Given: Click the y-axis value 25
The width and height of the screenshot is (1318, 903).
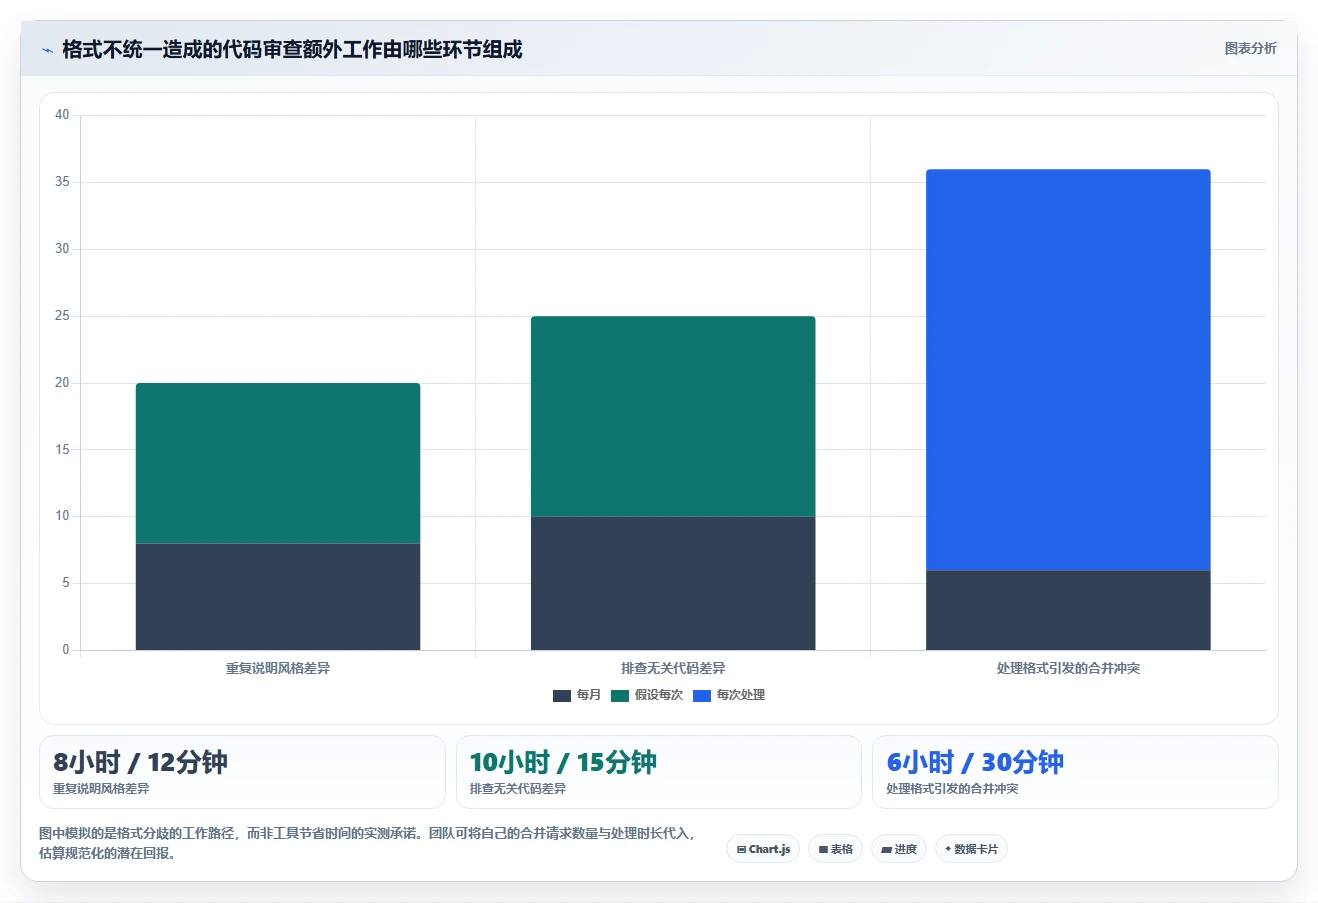Looking at the screenshot, I should point(62,316).
